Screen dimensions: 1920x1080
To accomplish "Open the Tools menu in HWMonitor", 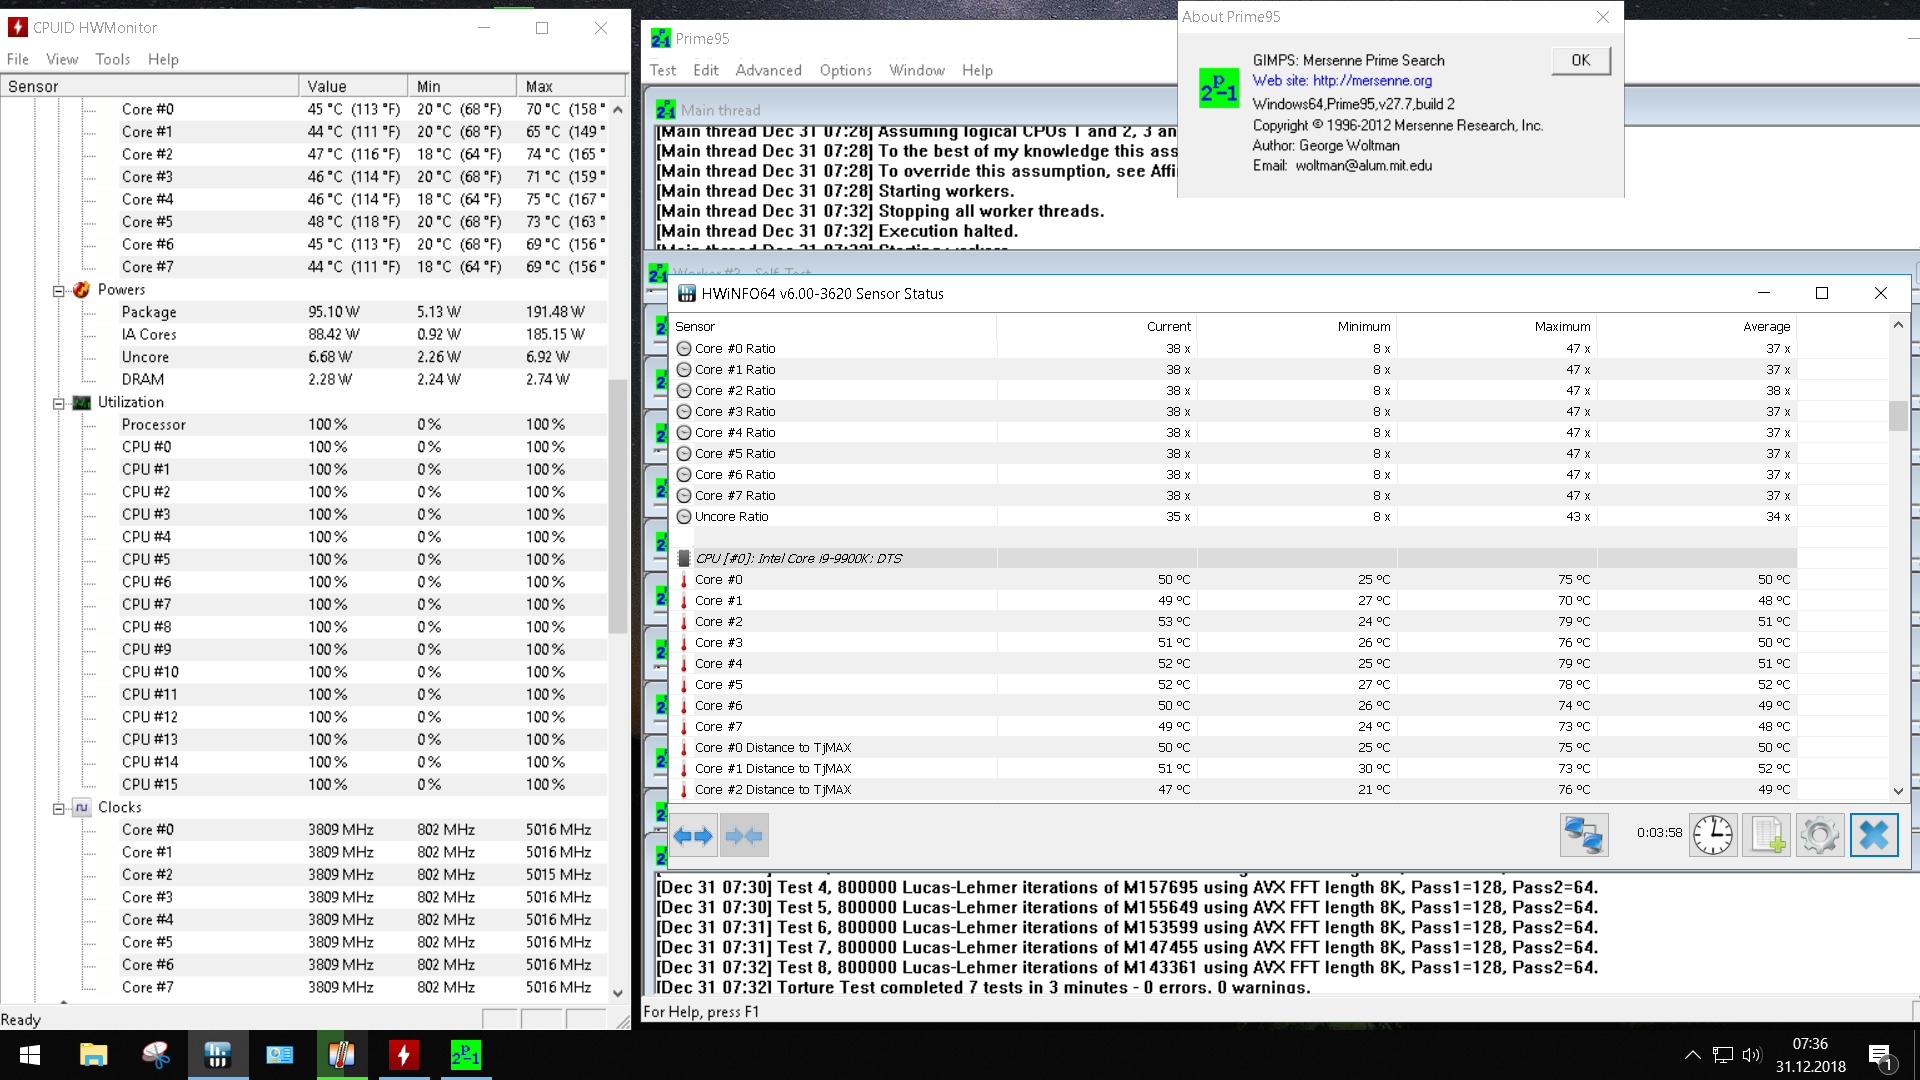I will tap(113, 59).
